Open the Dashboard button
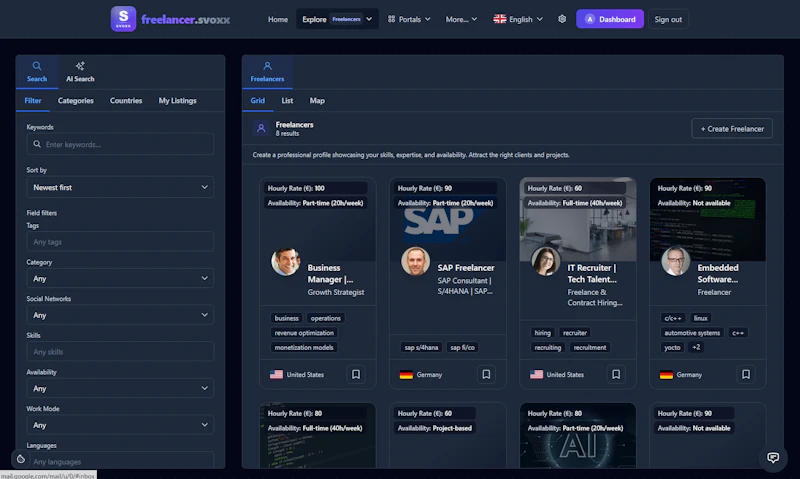Screen dimensions: 800x479 coord(610,19)
